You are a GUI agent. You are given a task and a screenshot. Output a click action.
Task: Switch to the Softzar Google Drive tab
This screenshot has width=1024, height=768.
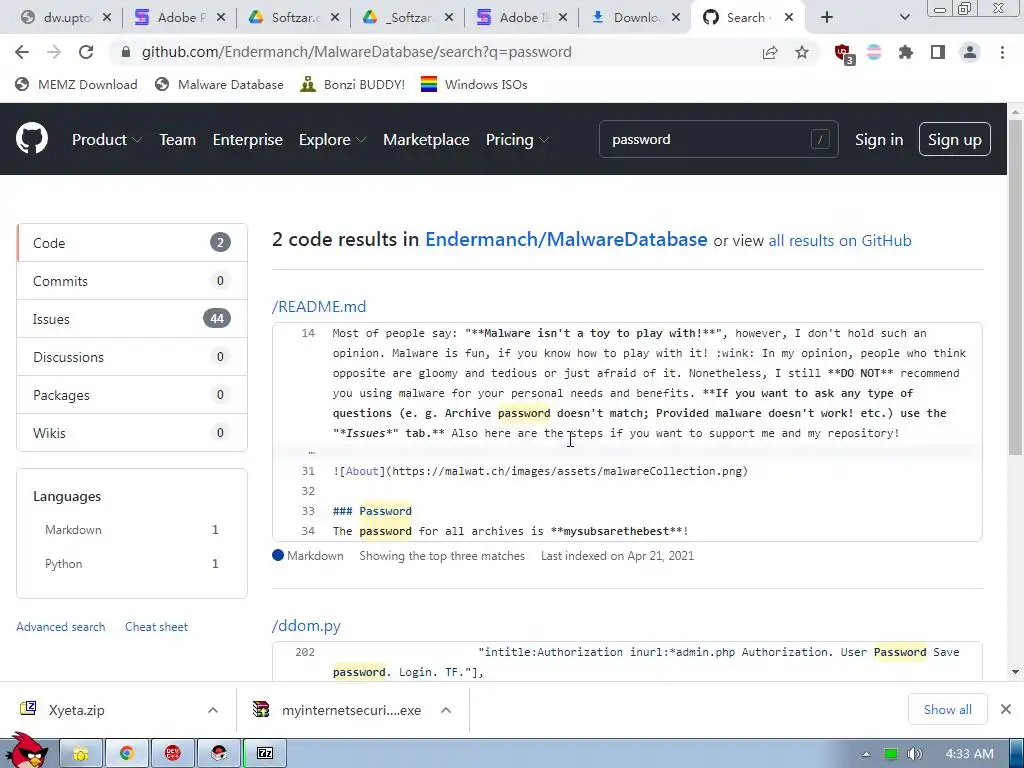click(294, 18)
